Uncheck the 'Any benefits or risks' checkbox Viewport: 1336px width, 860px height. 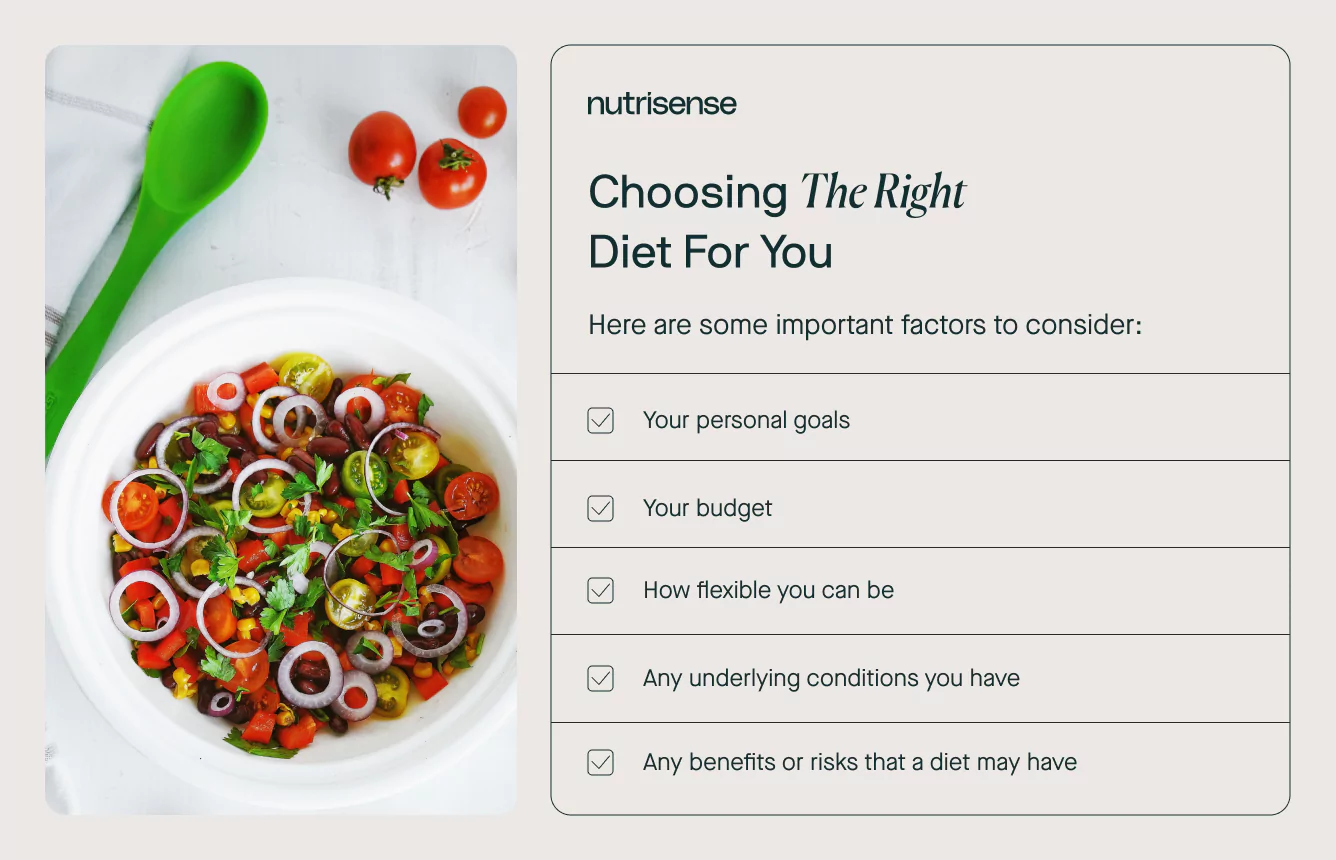tap(600, 762)
